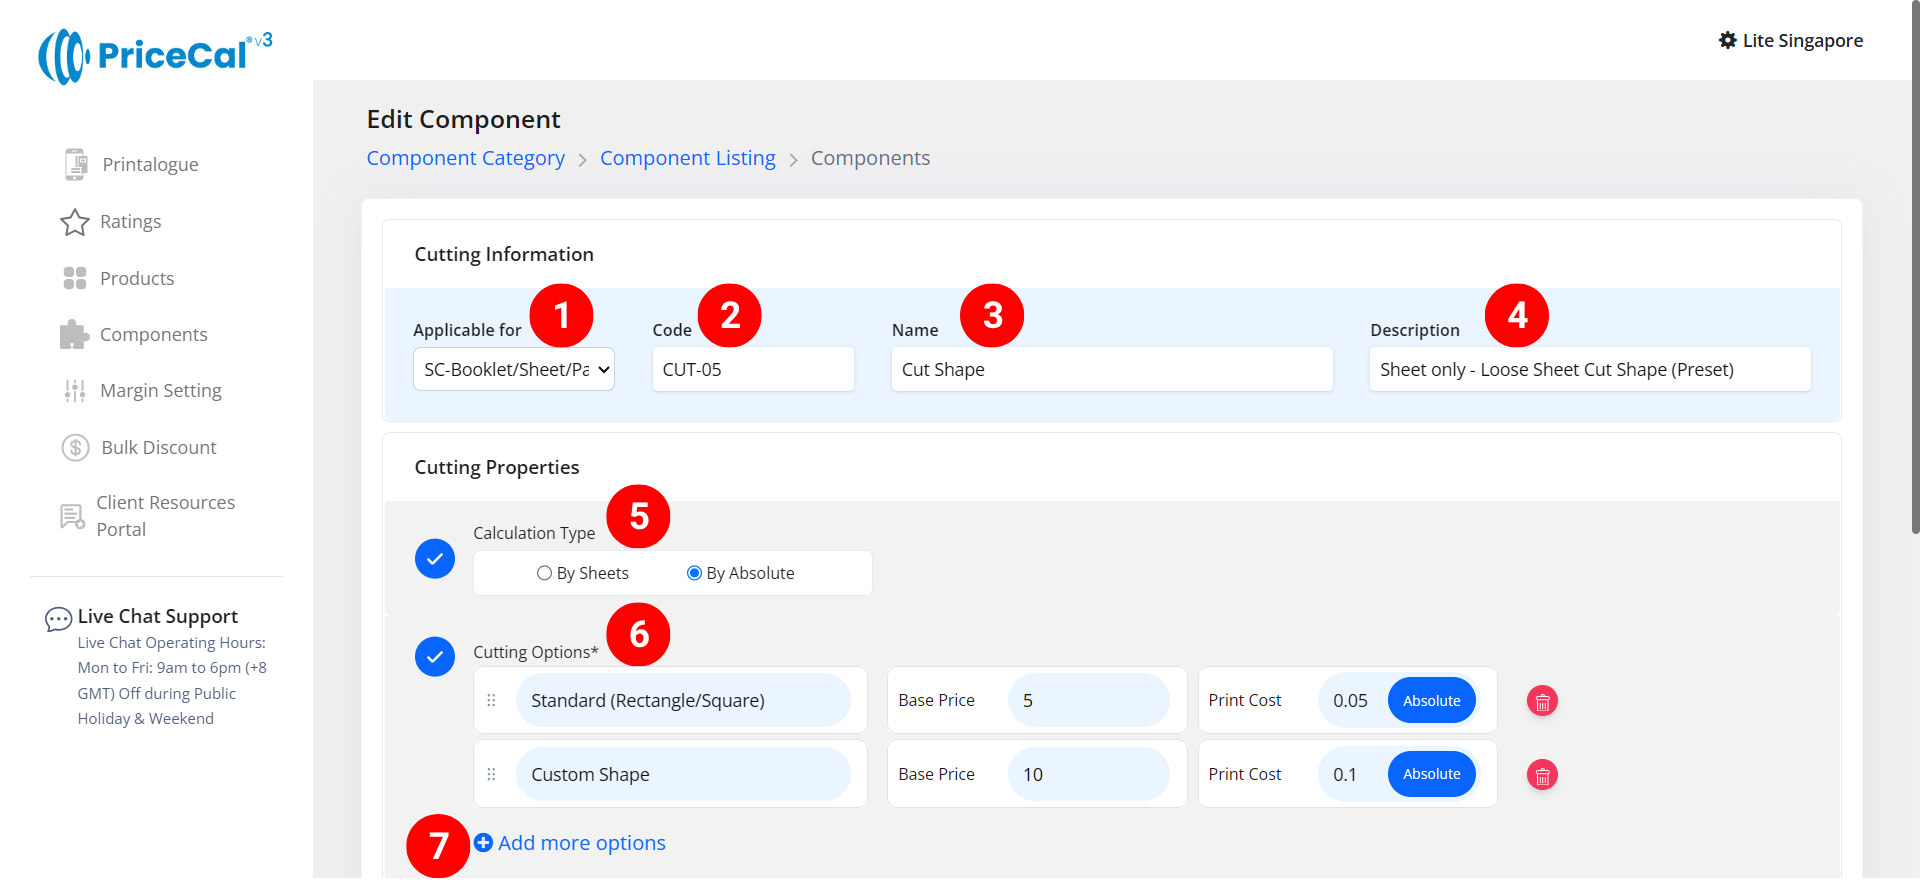Click the Bulk Discount dollar icon

coord(75,447)
